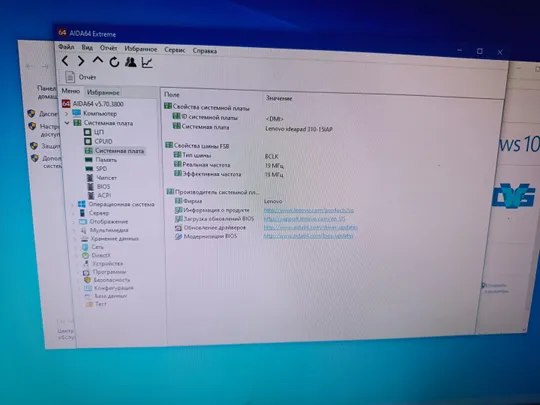
Task: Open Операционная система tree item
Action: coord(116,204)
